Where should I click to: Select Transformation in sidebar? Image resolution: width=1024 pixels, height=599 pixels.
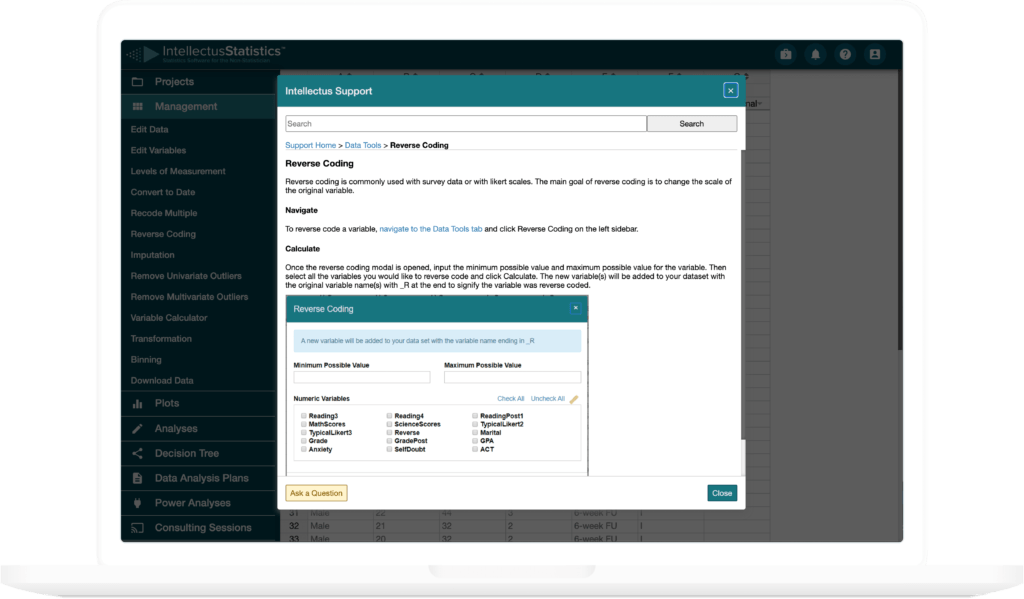tap(161, 338)
